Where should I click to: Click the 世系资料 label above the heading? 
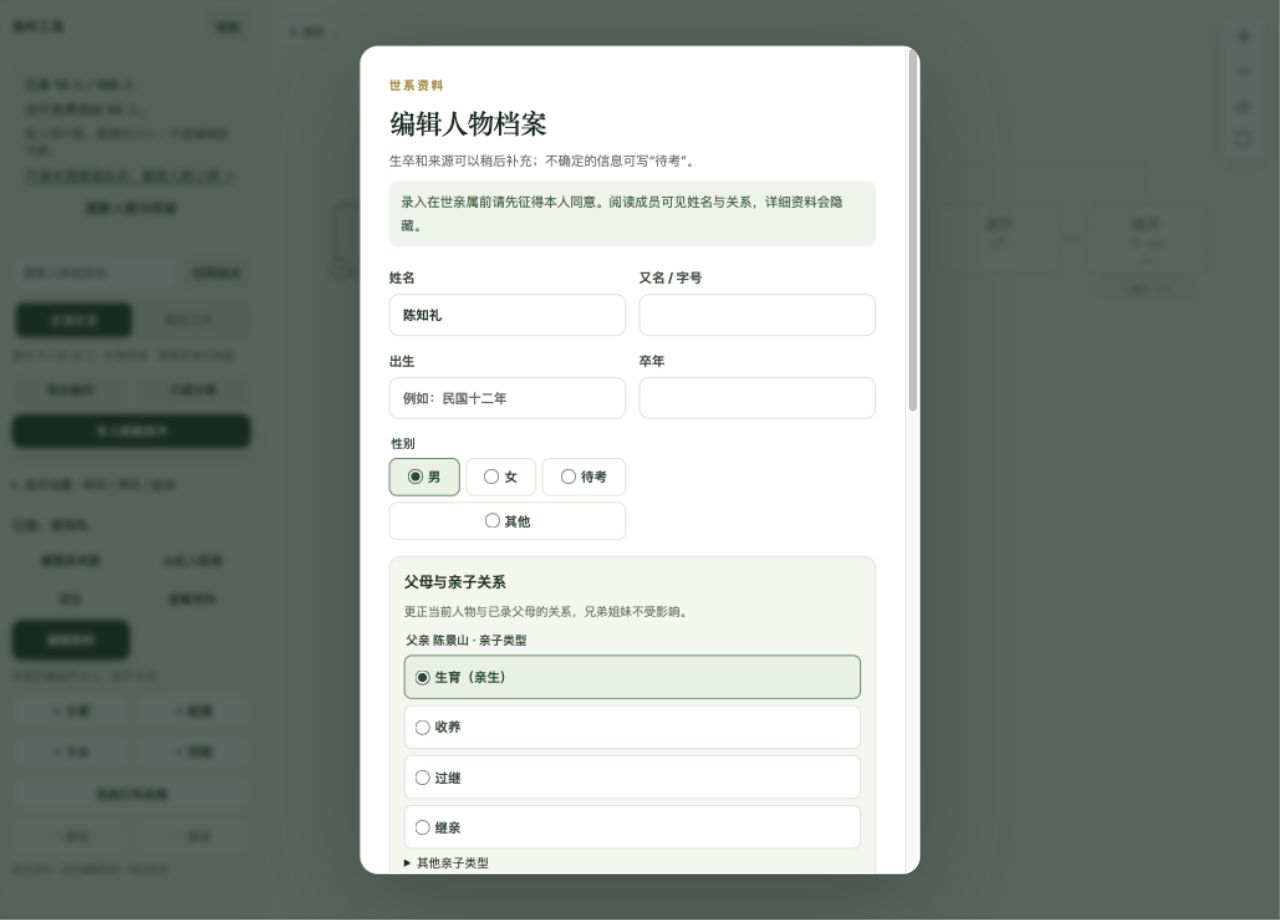(x=416, y=86)
